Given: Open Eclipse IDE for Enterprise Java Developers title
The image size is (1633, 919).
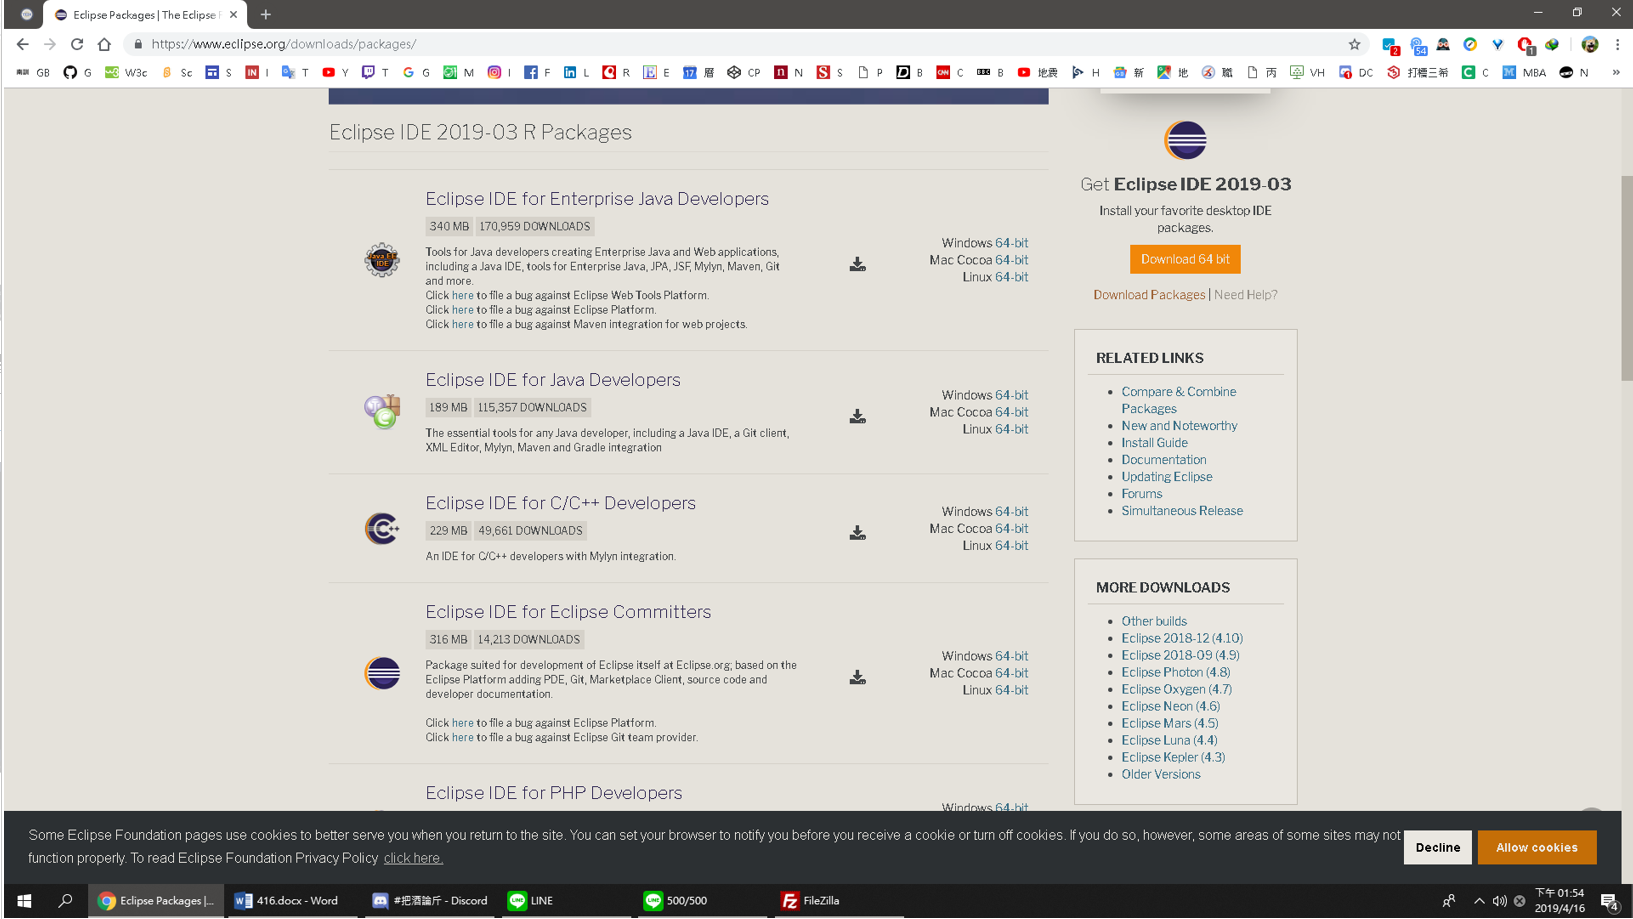Looking at the screenshot, I should (597, 199).
